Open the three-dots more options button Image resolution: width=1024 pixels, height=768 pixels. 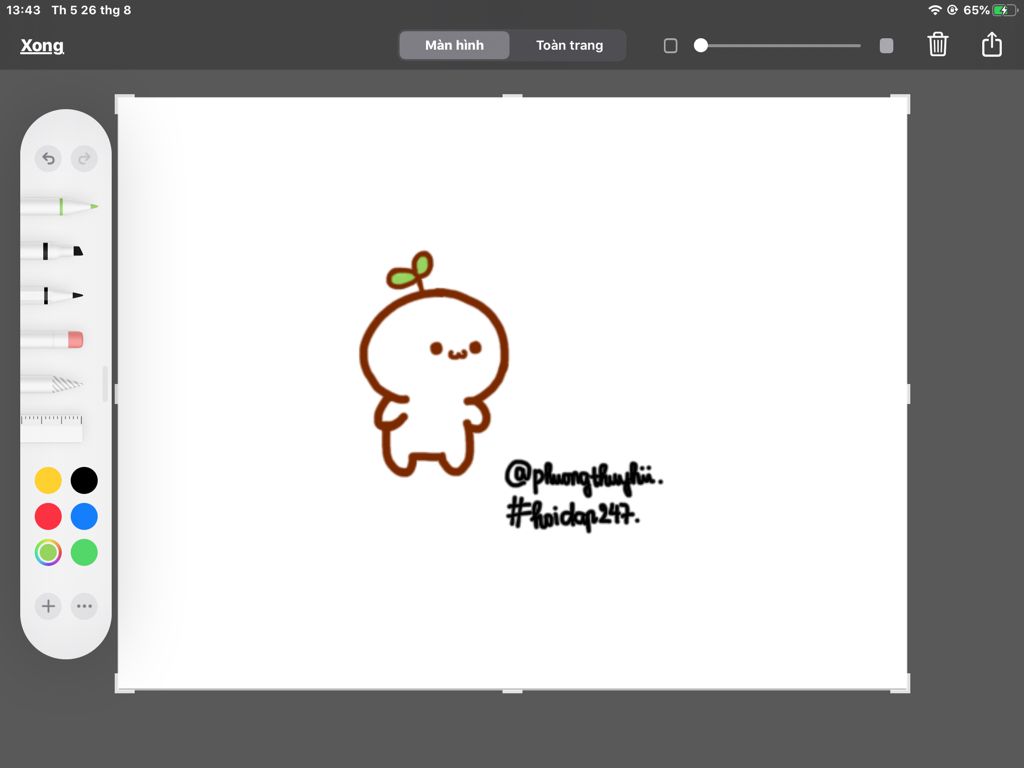[84, 606]
